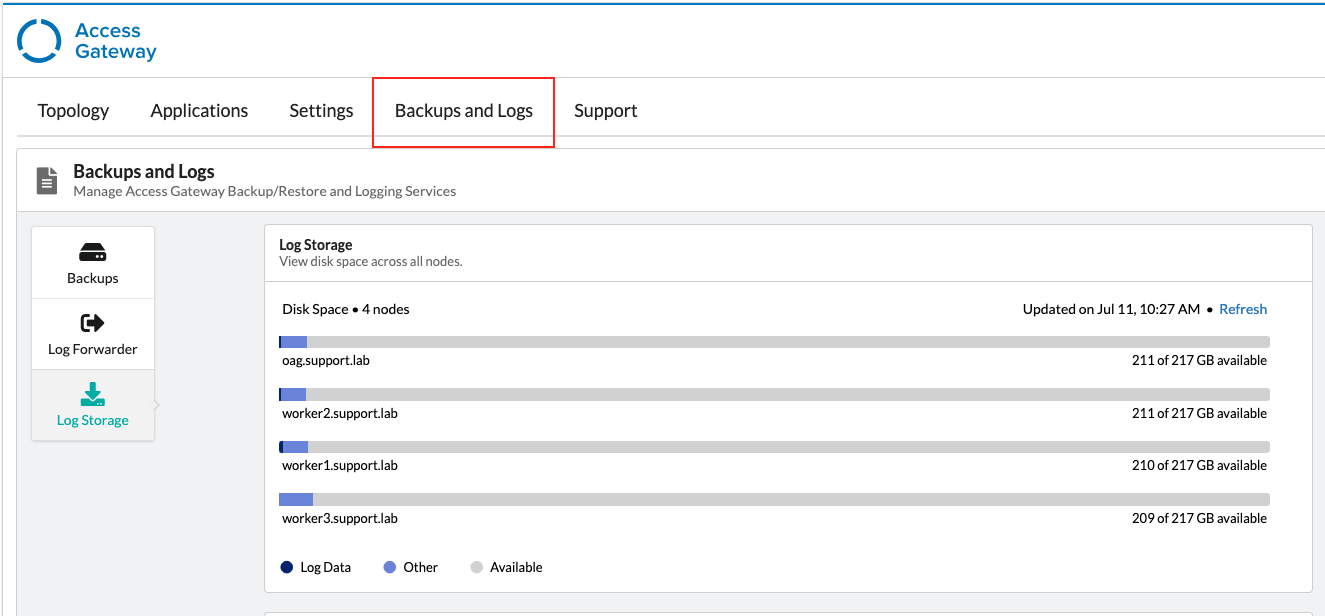This screenshot has width=1325, height=616.
Task: Click the Other legend dot
Action: (390, 567)
